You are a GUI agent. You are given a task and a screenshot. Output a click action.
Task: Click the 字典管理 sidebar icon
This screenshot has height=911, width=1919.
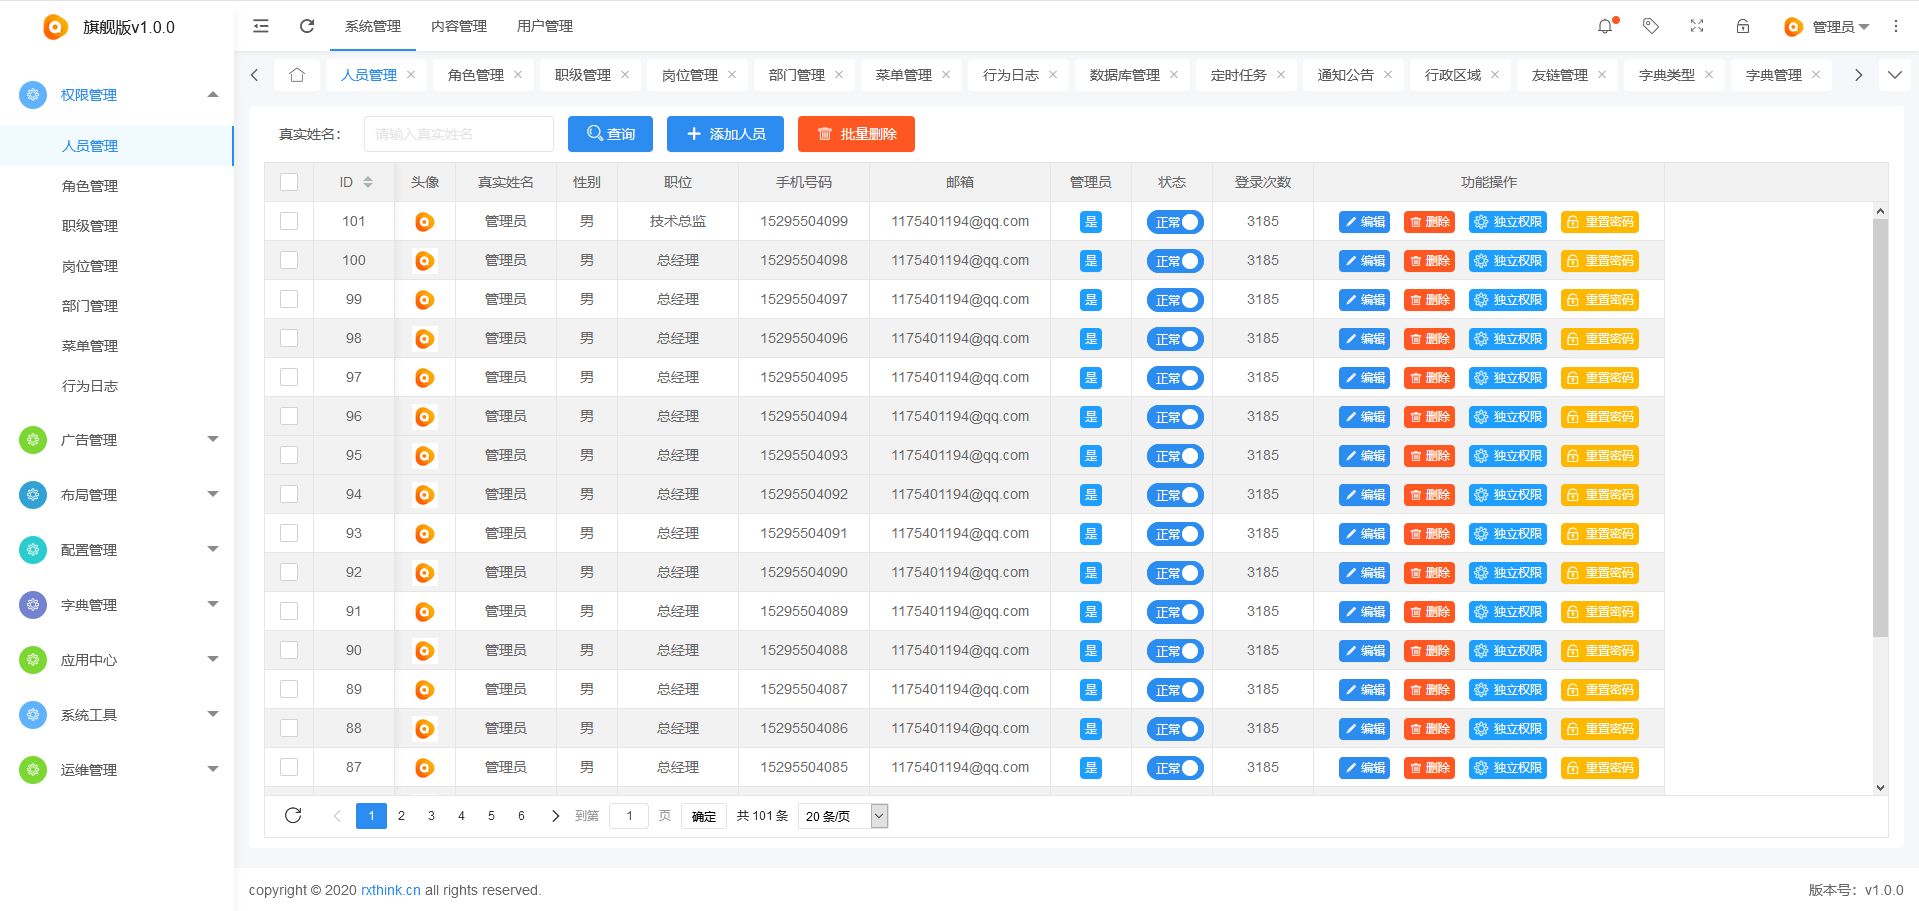(x=33, y=605)
